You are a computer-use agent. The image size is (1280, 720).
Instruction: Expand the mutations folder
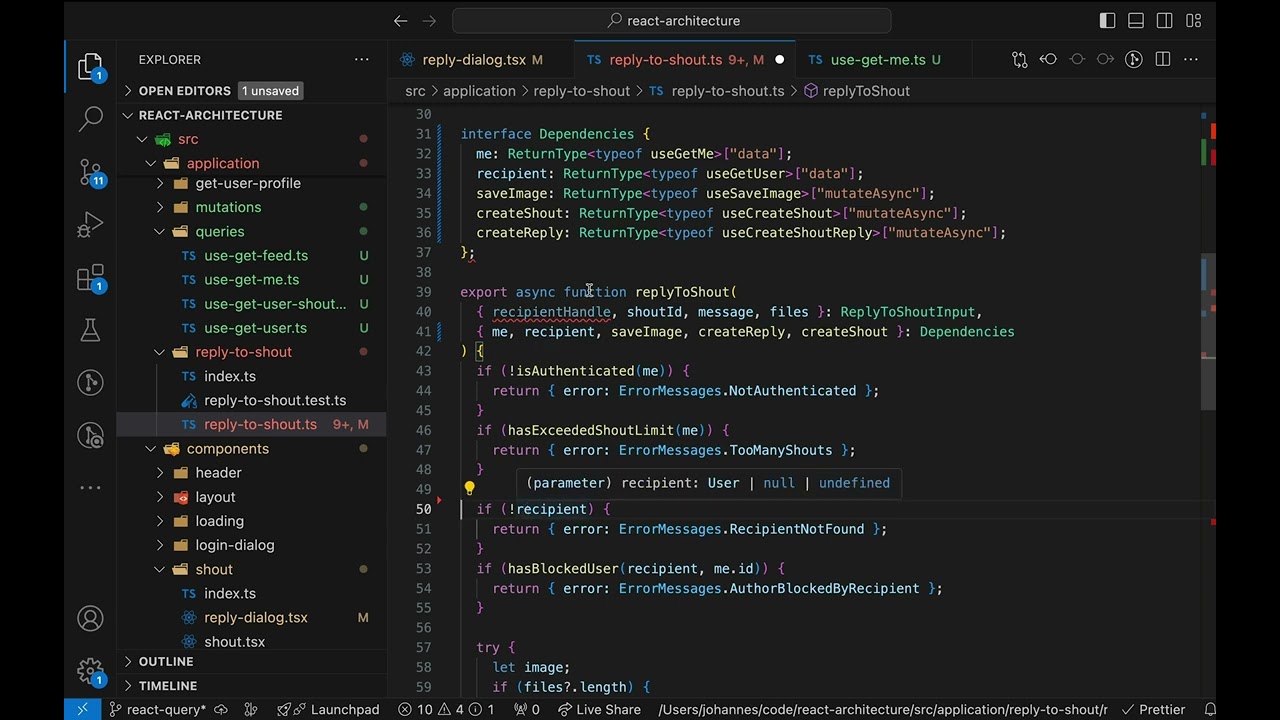[160, 207]
